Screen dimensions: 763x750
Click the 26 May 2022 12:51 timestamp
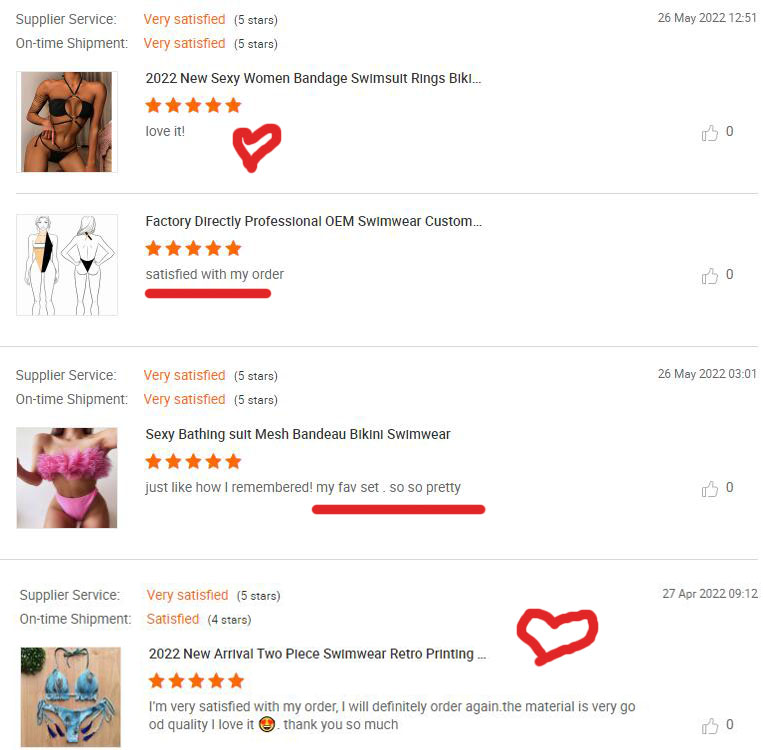click(x=707, y=18)
